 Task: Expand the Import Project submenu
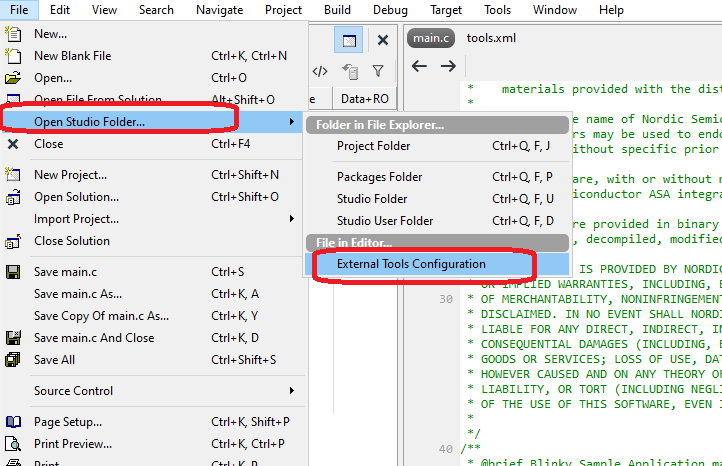click(x=291, y=219)
